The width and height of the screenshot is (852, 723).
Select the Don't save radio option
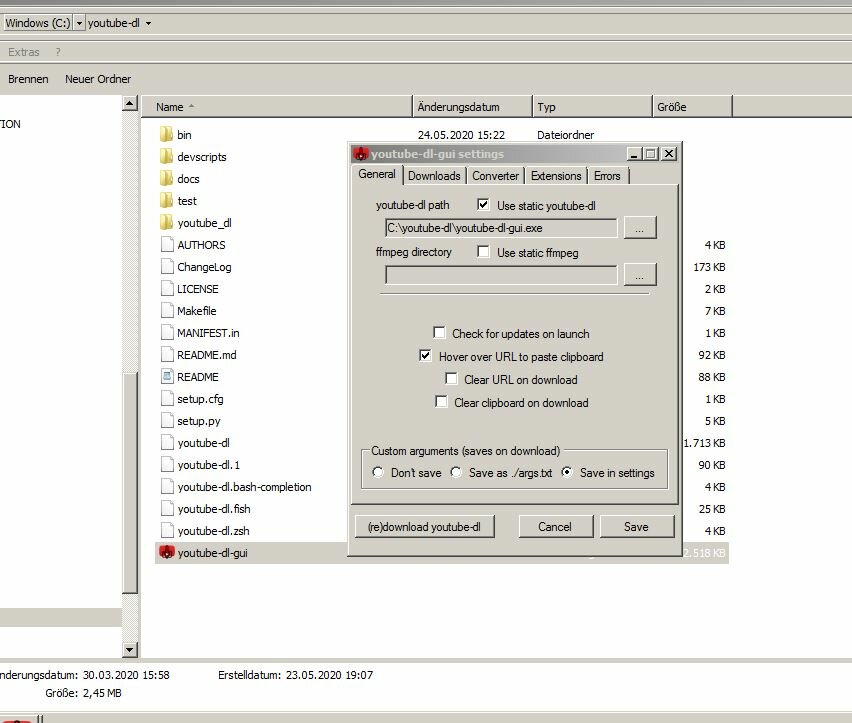click(x=378, y=472)
